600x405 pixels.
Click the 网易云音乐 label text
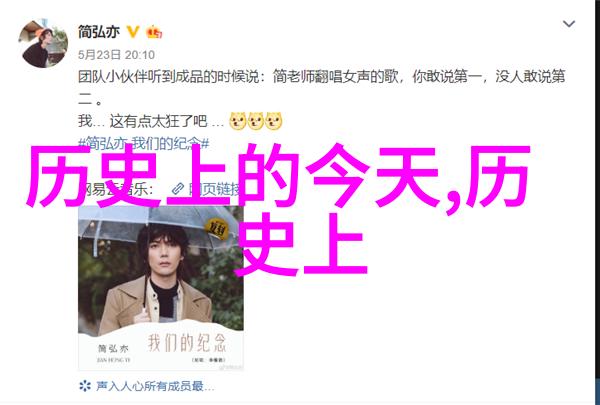[116, 189]
